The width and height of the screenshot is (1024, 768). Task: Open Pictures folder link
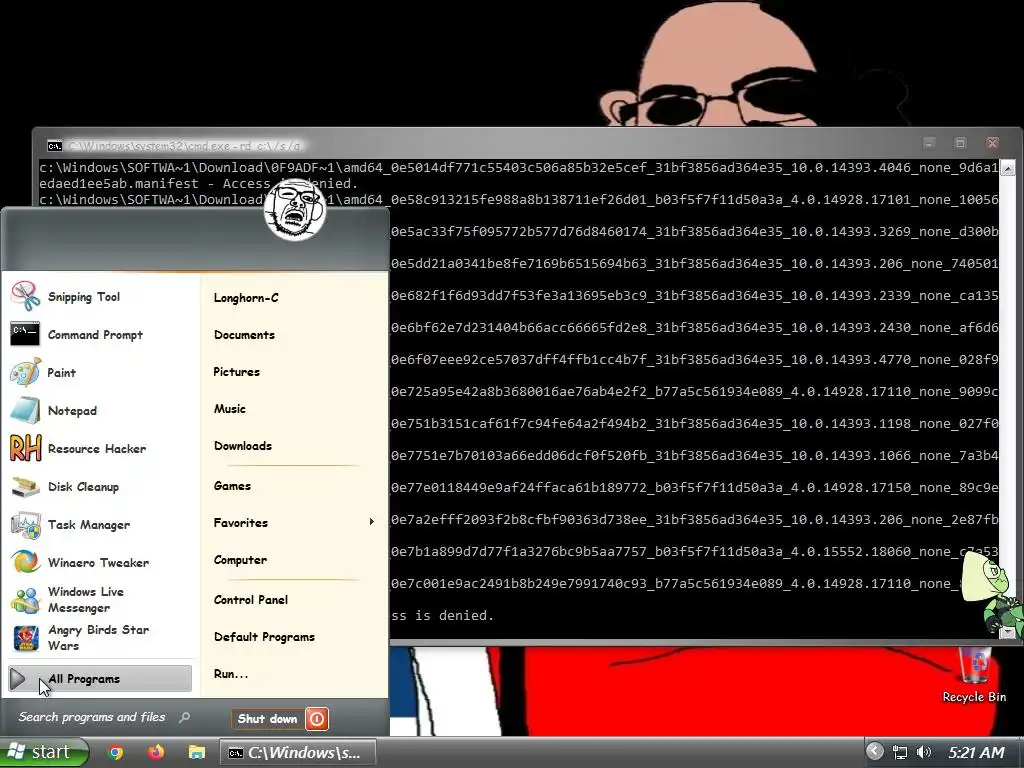click(236, 372)
